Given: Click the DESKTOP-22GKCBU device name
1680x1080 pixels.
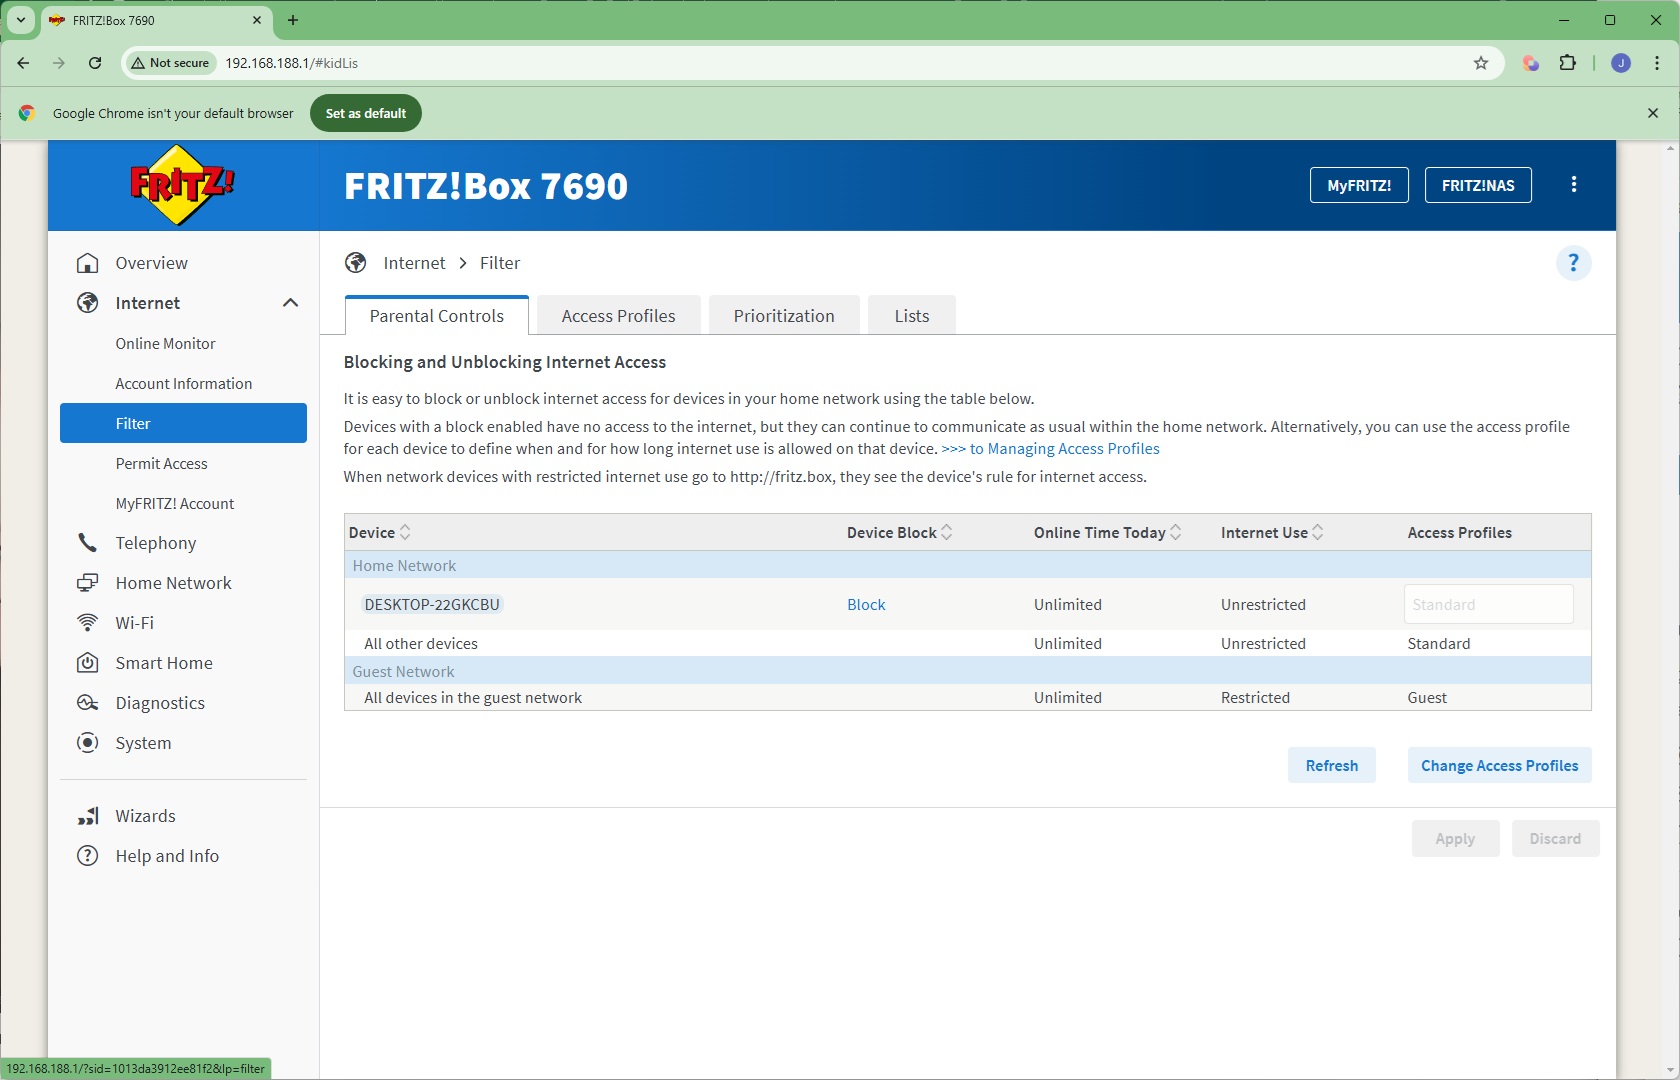Looking at the screenshot, I should [x=432, y=604].
